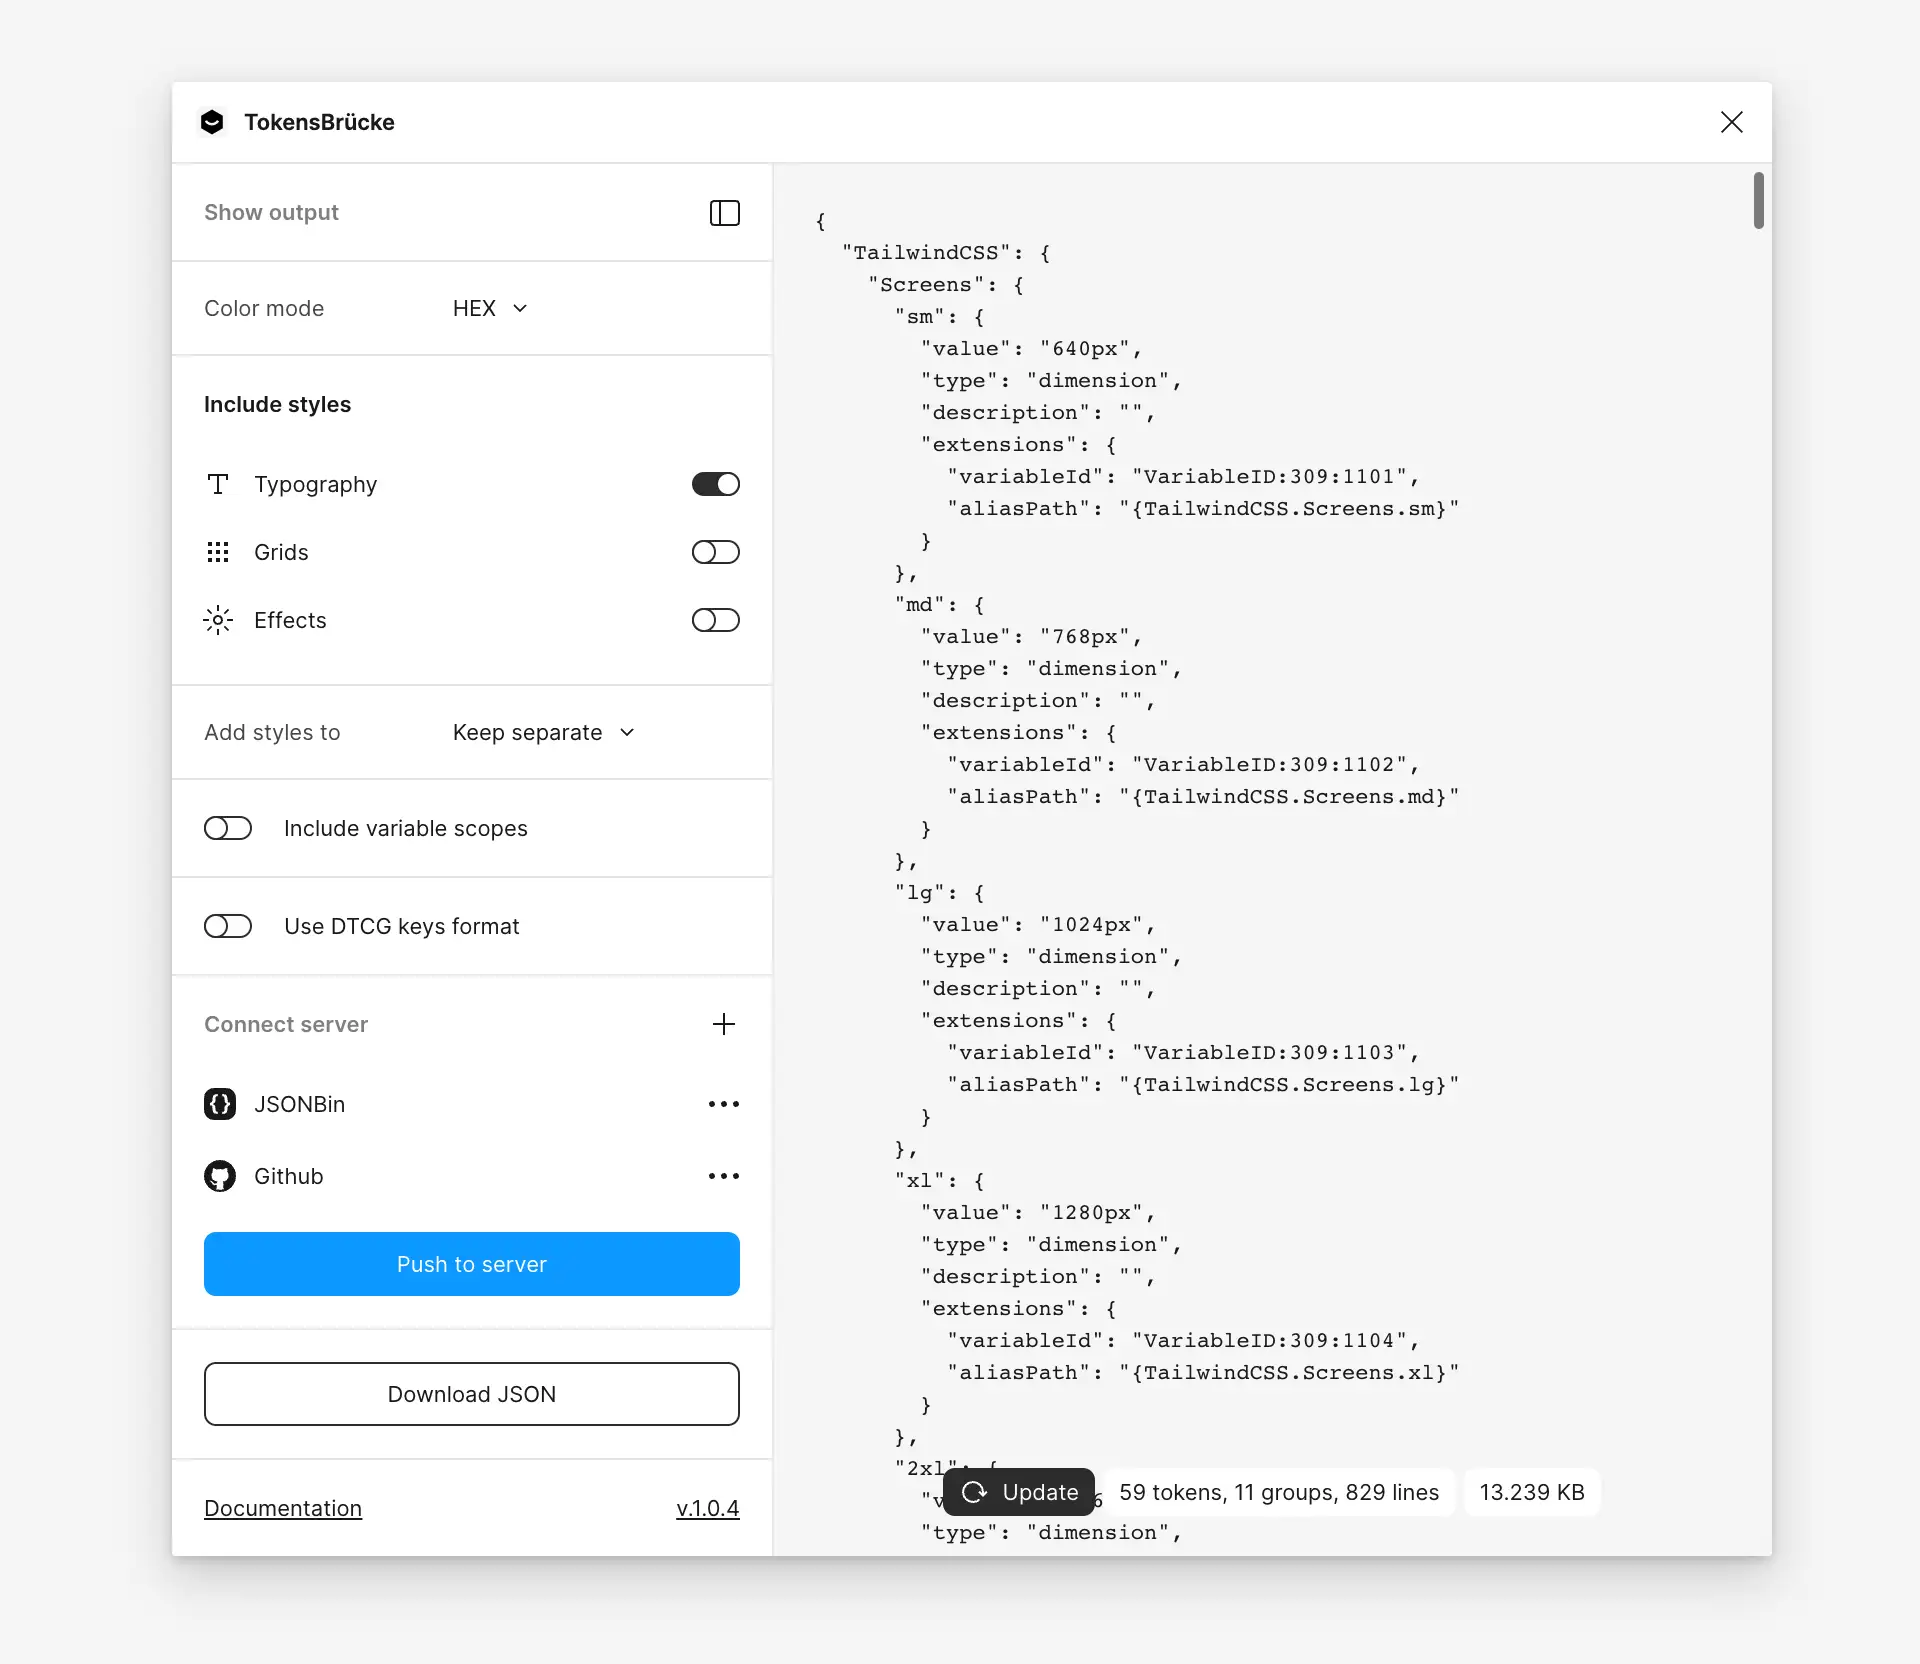1920x1664 pixels.
Task: Click the Github logo icon
Action: click(x=220, y=1176)
